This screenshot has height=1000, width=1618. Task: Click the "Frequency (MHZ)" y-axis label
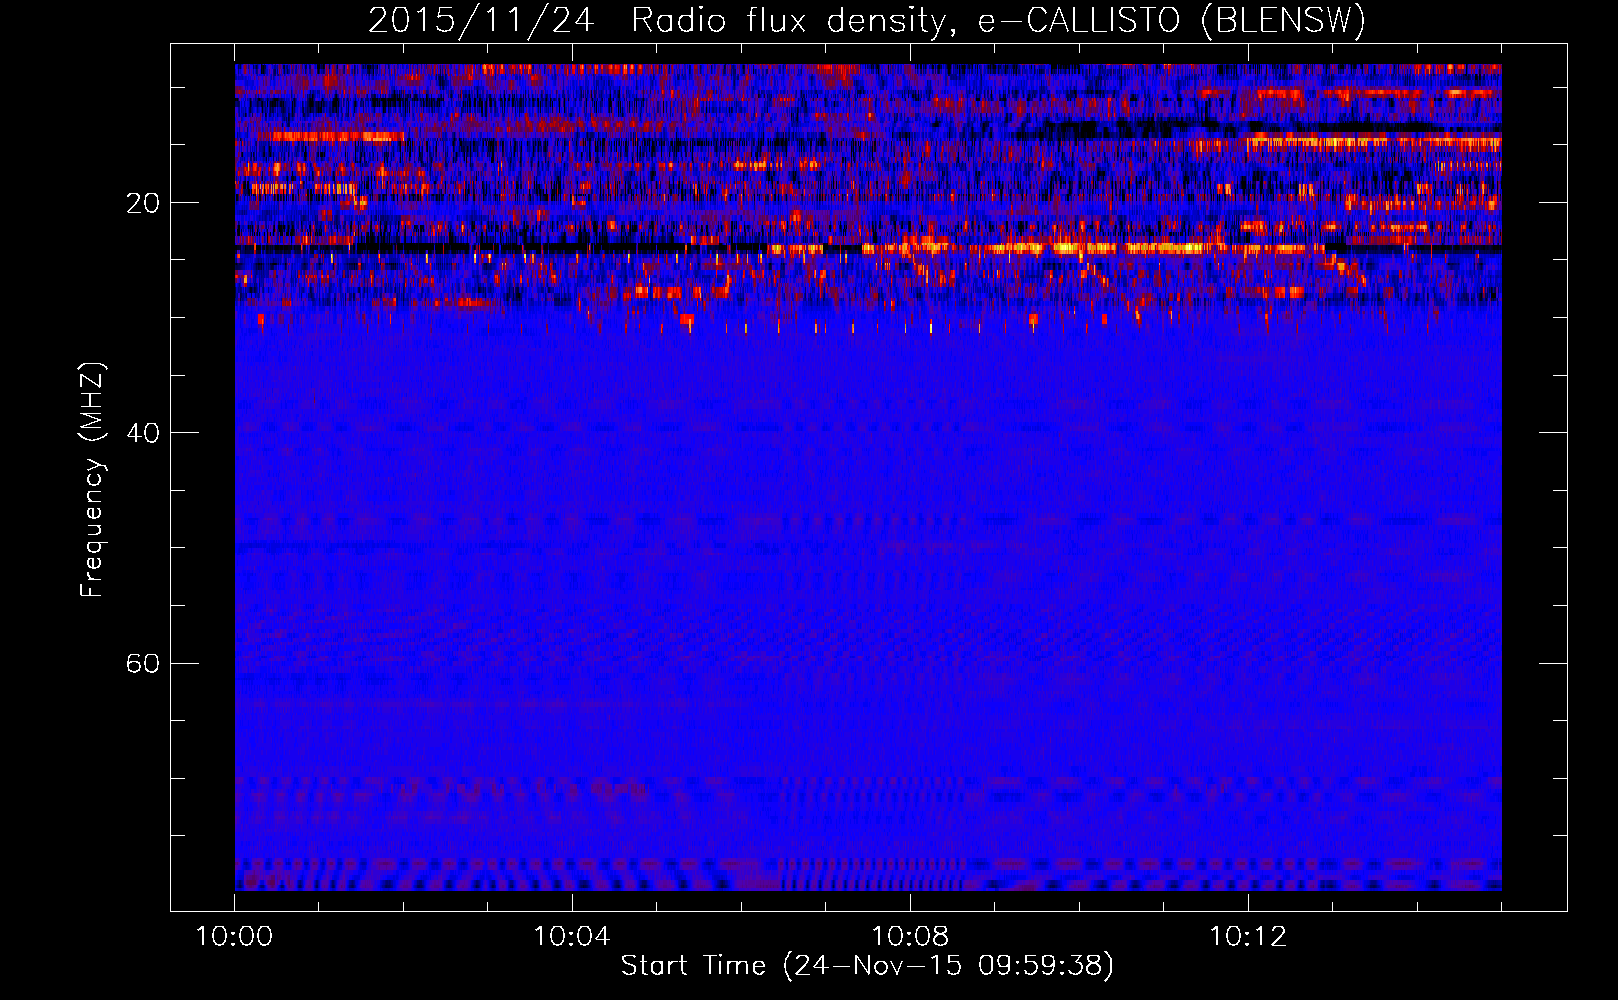coord(92,480)
